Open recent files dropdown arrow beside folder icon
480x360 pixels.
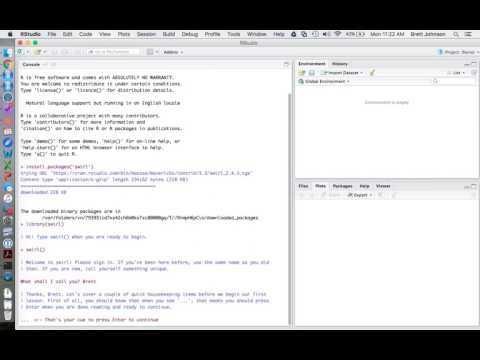(x=45, y=52)
